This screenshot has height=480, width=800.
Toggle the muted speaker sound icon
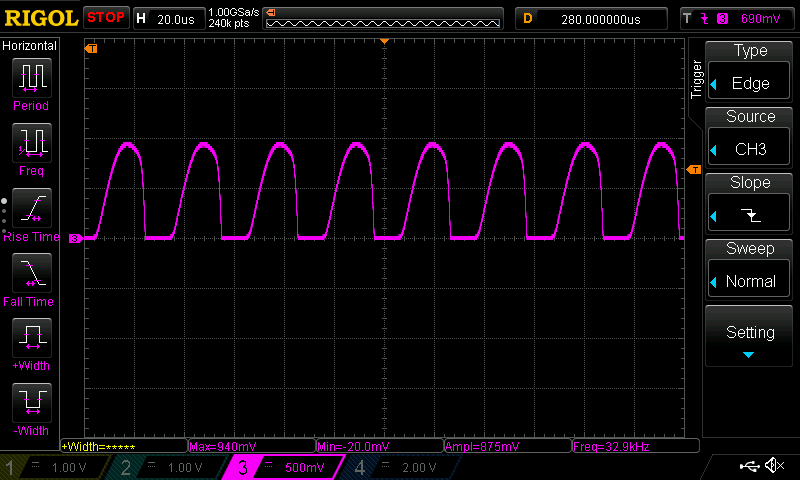pyautogui.click(x=774, y=465)
